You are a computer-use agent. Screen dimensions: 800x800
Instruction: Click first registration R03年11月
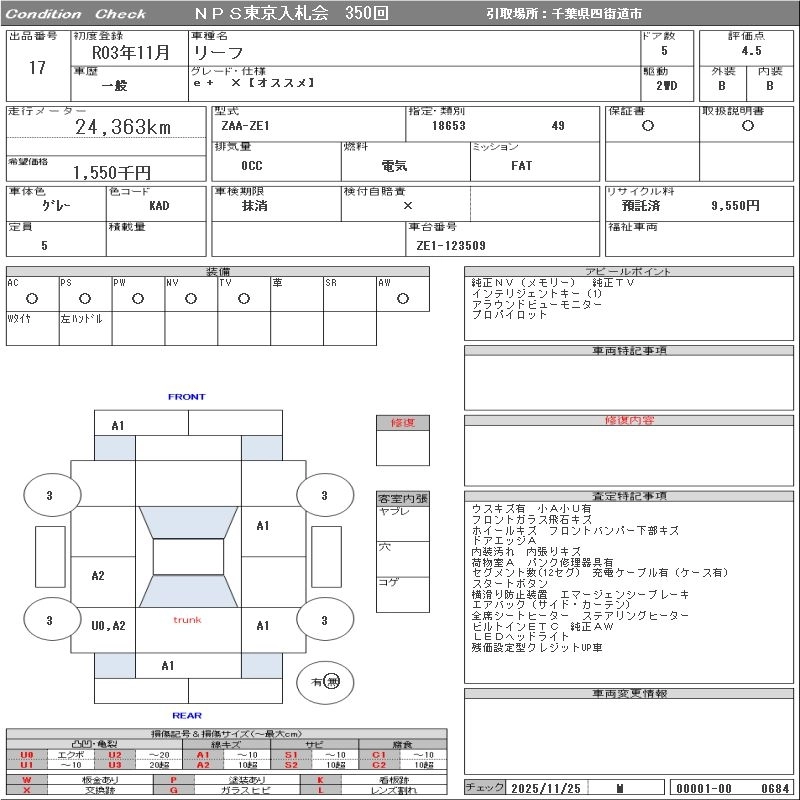(131, 53)
